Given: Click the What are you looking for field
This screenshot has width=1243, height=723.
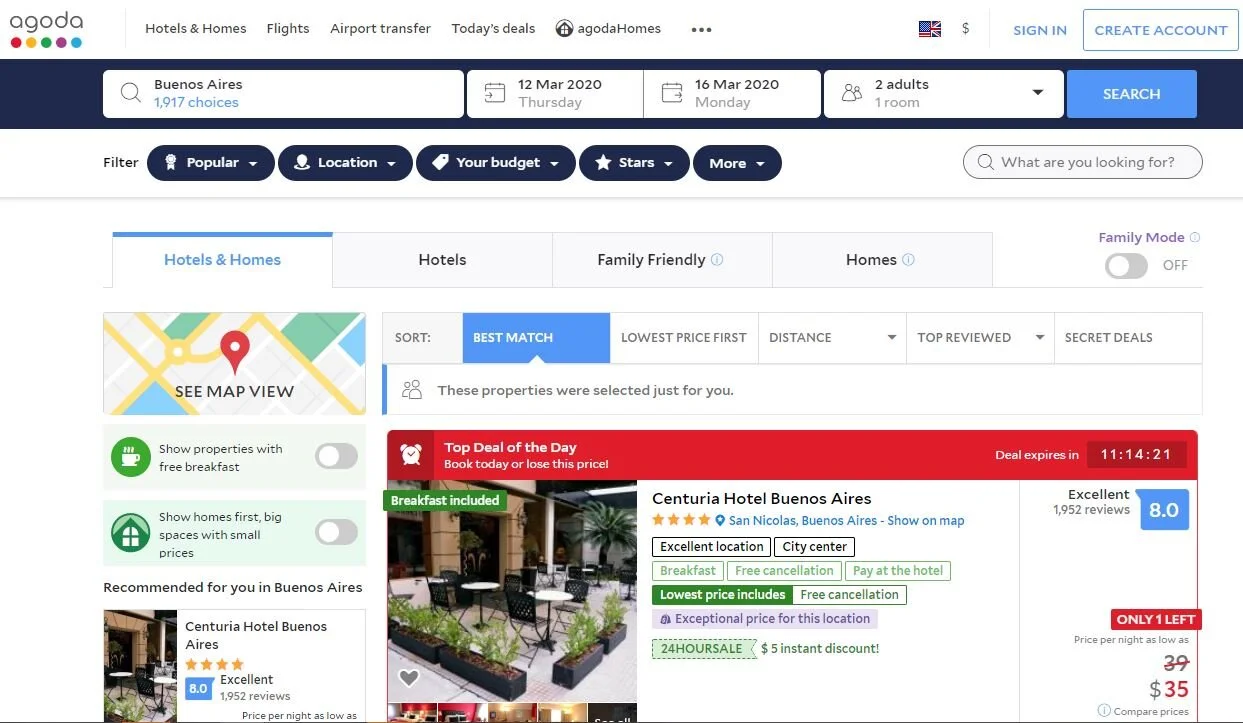Looking at the screenshot, I should (1082, 162).
